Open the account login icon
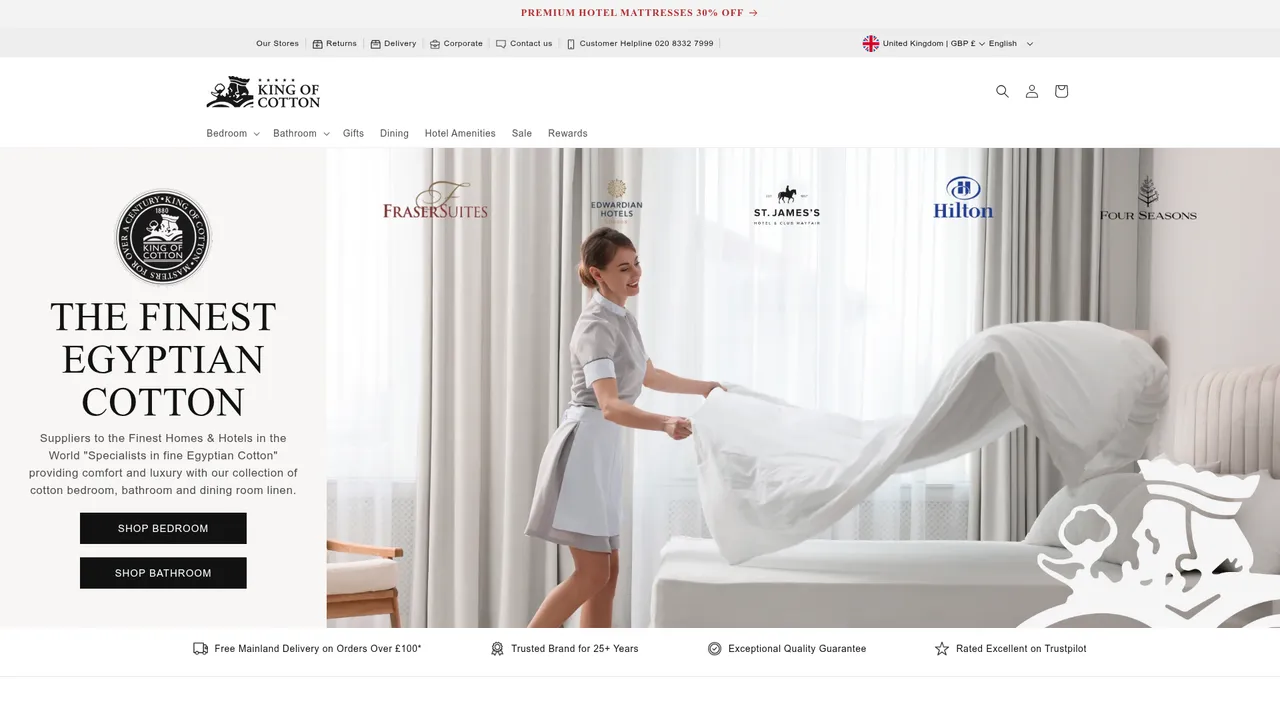Viewport: 1280px width, 720px height. [x=1032, y=91]
